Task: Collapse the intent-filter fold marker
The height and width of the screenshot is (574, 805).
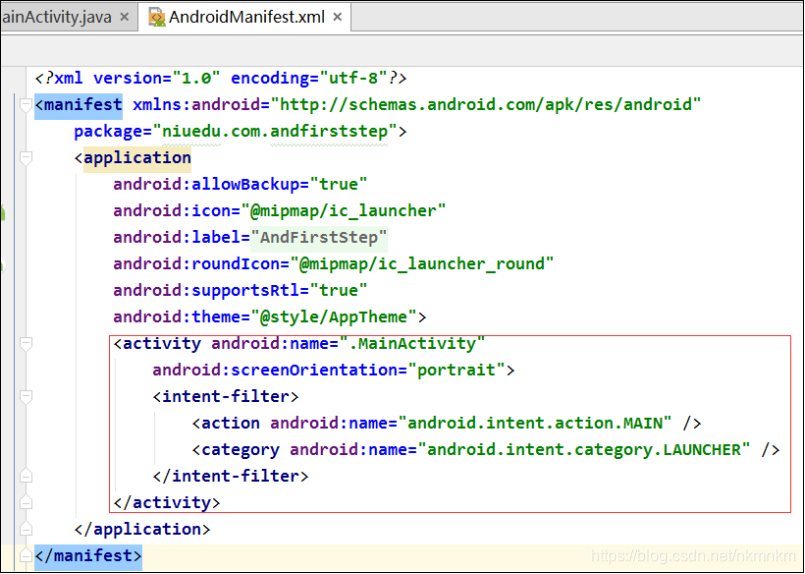Action: click(25, 396)
